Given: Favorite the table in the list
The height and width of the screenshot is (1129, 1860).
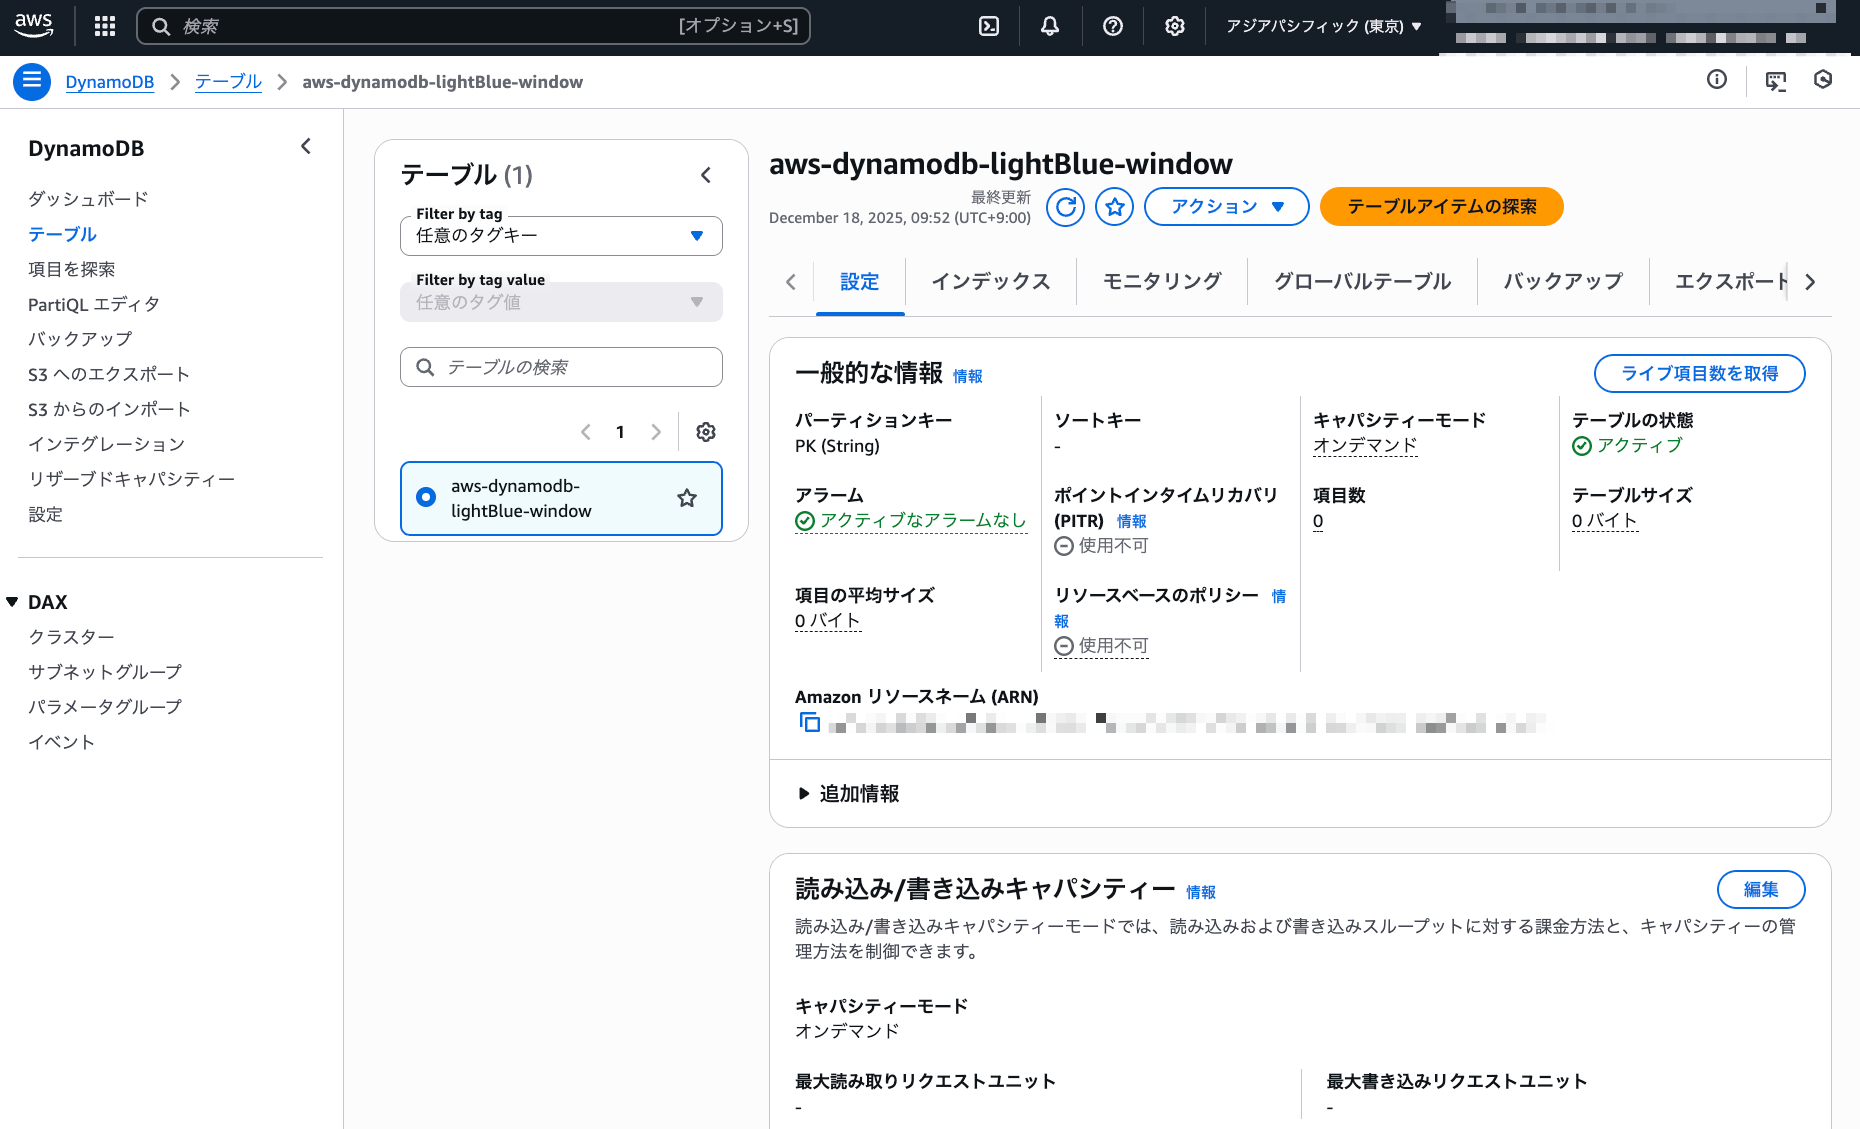Looking at the screenshot, I should tap(687, 498).
